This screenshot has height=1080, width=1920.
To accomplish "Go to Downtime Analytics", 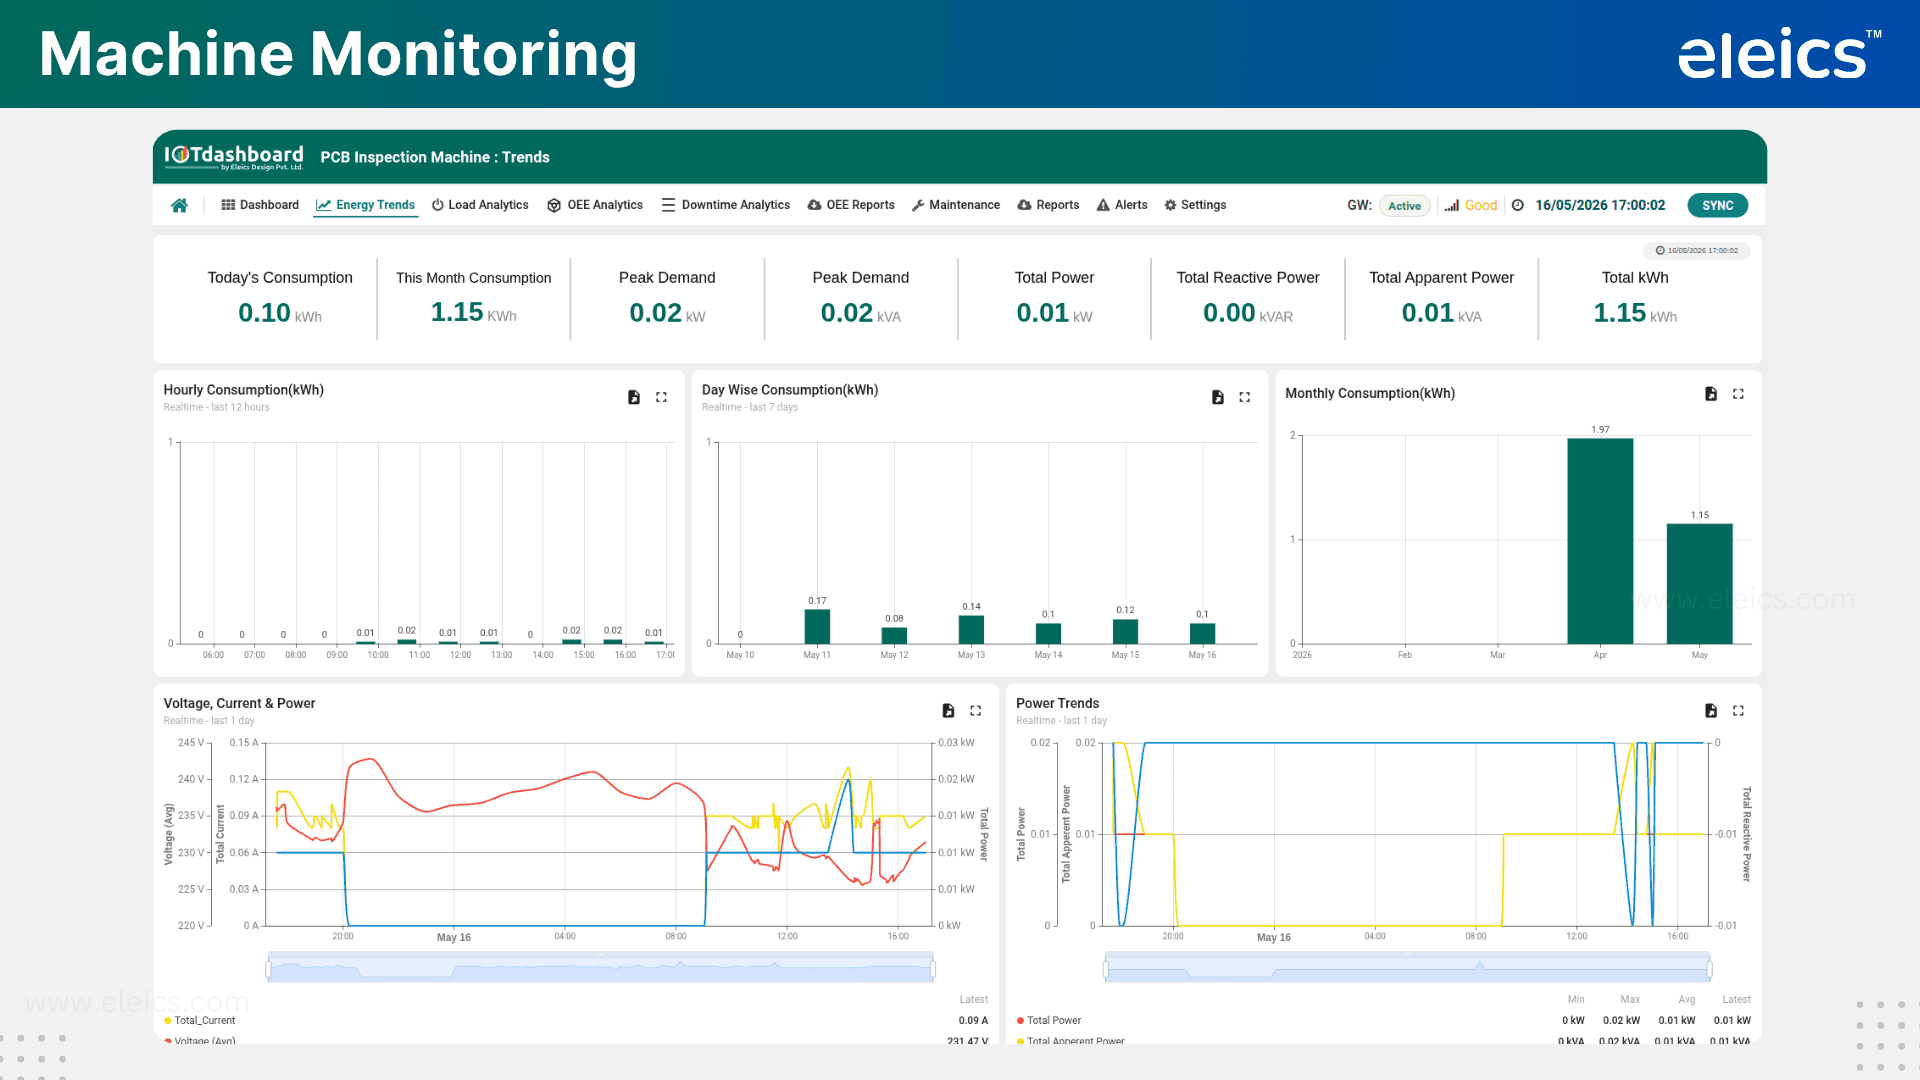I will tap(726, 205).
